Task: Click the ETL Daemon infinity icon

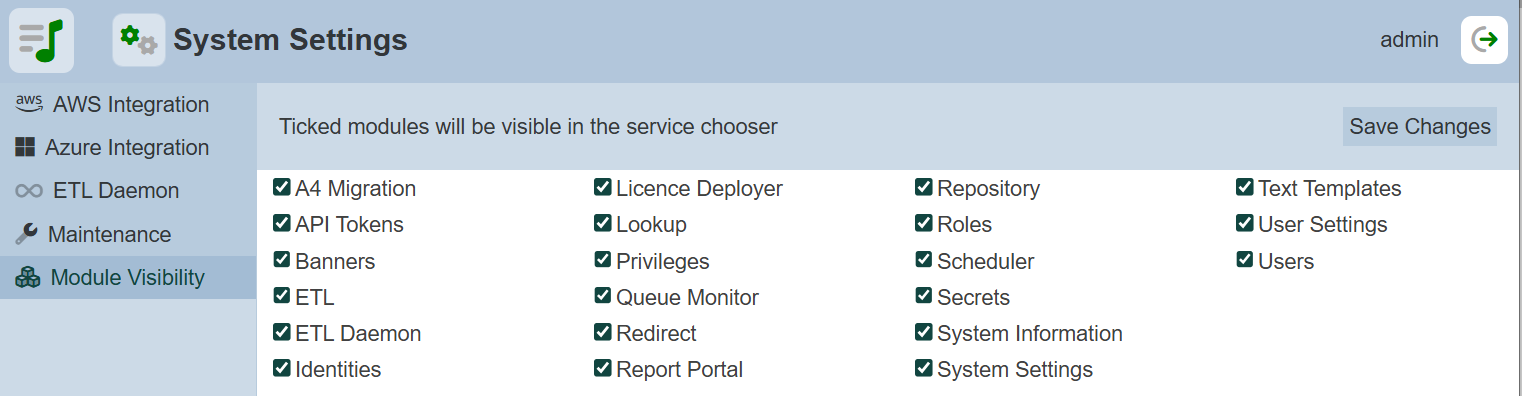Action: tap(29, 191)
